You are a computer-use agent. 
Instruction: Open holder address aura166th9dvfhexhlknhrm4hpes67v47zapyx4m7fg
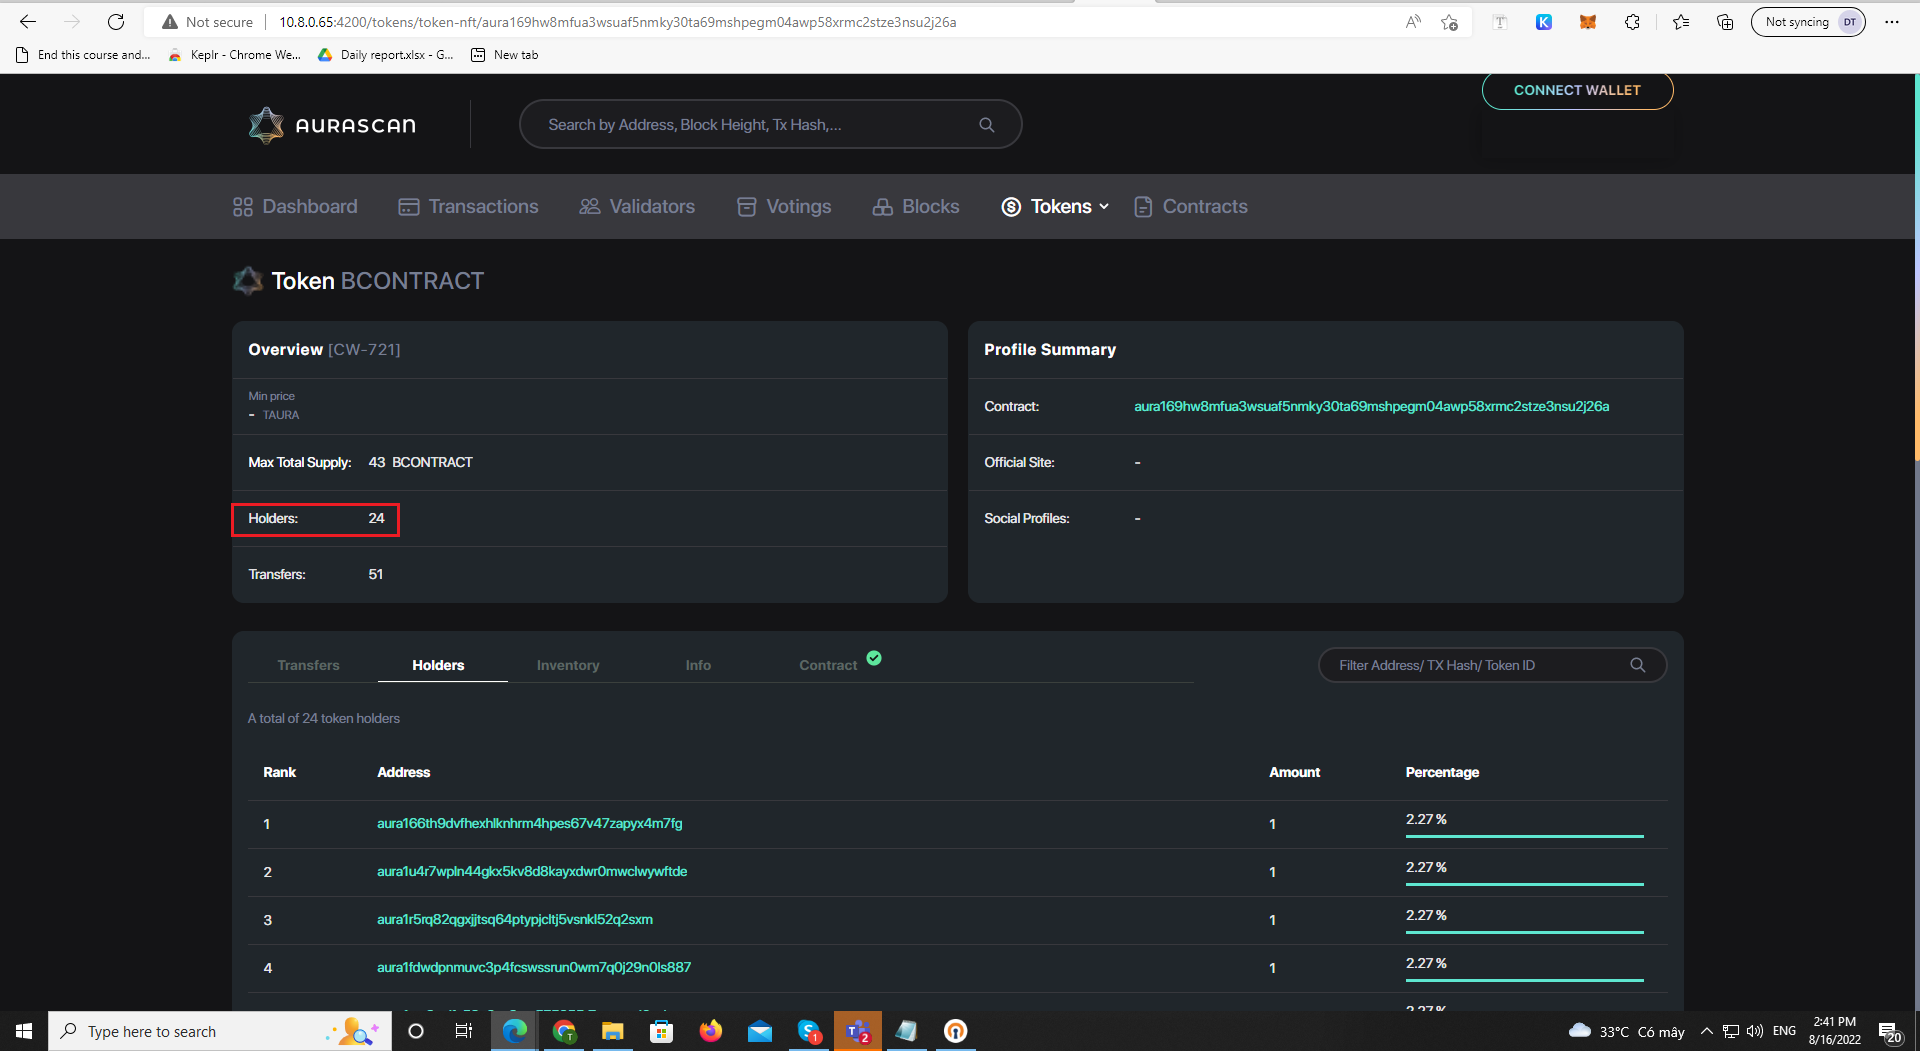click(529, 823)
